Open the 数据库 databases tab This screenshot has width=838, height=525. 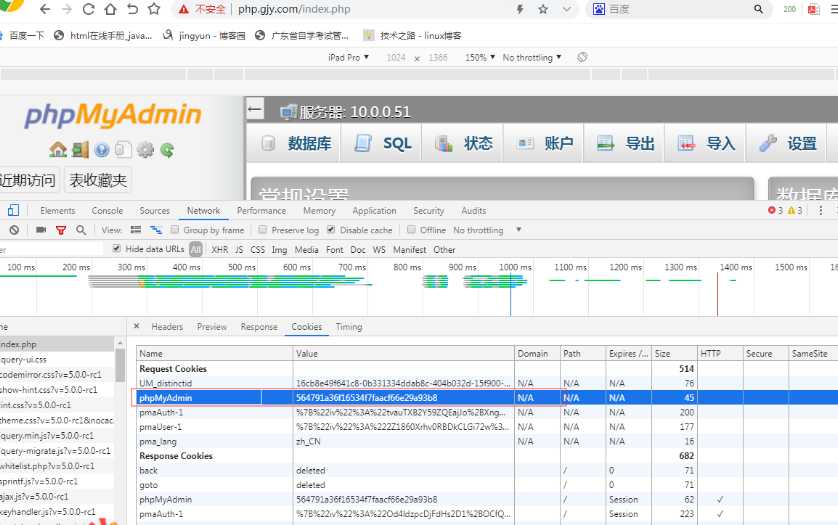tap(296, 143)
